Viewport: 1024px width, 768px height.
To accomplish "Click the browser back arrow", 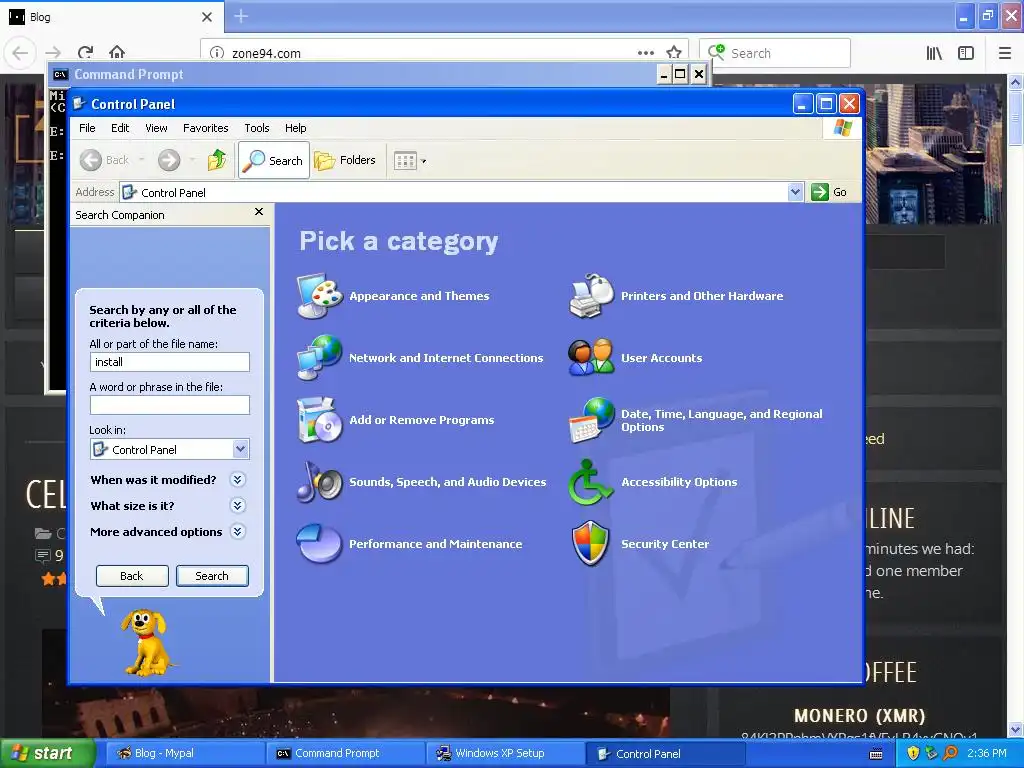I will coord(20,53).
